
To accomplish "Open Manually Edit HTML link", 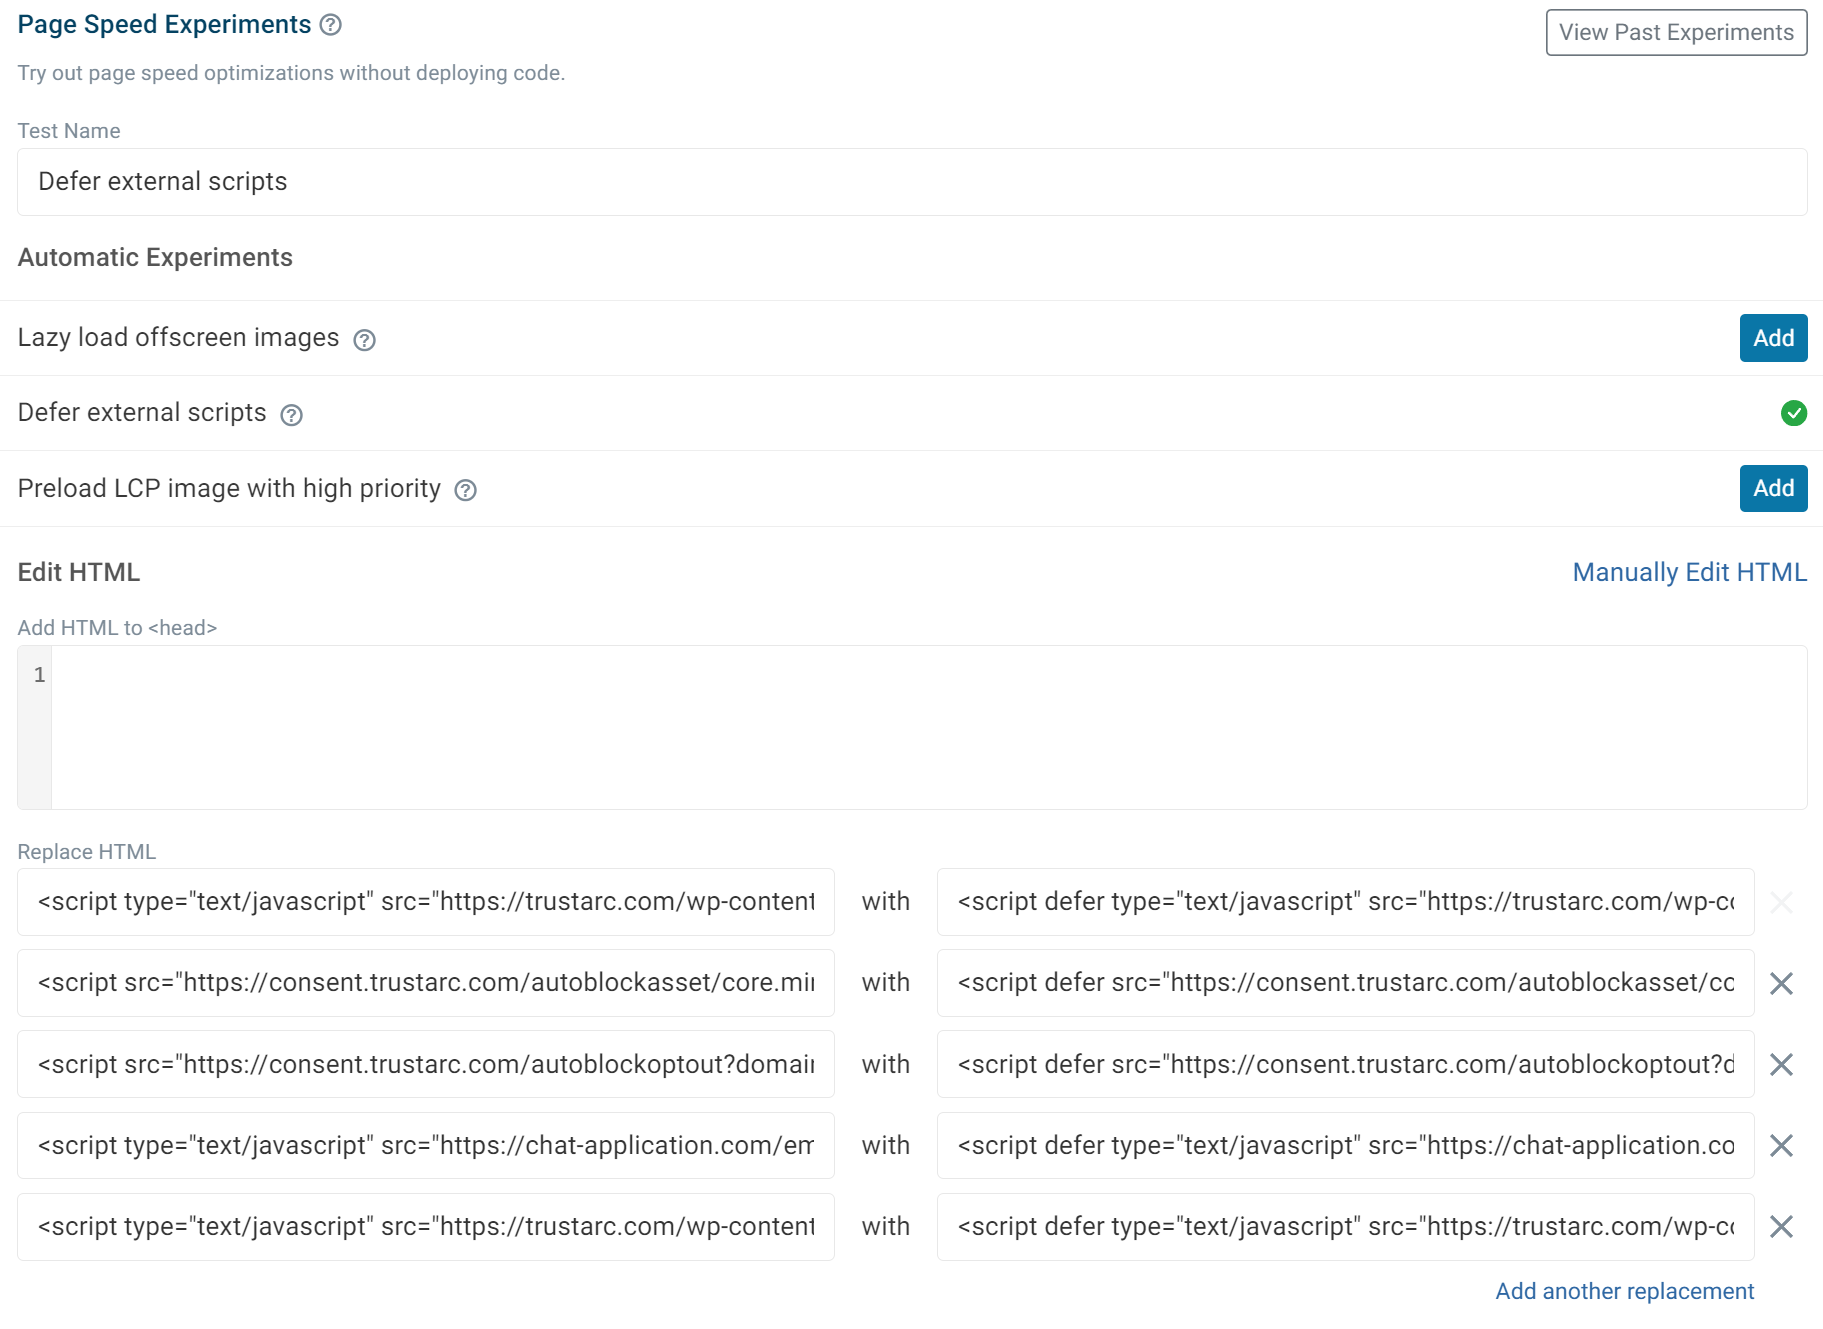I will [1689, 572].
